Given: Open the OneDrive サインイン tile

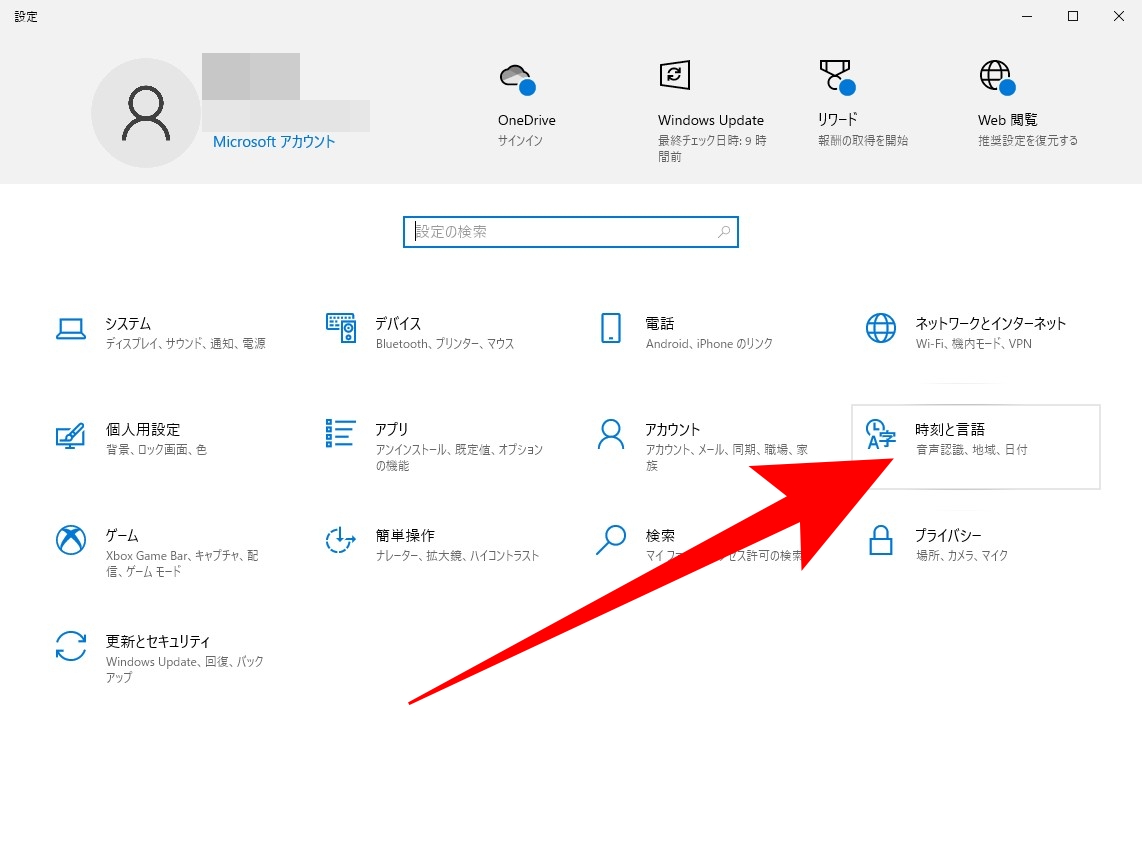Looking at the screenshot, I should [526, 105].
